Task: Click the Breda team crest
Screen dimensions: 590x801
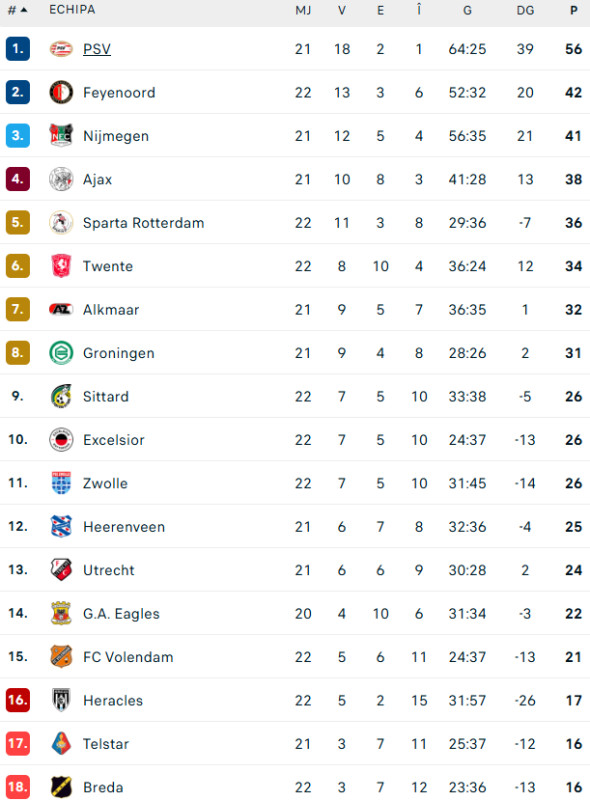Action: point(60,787)
